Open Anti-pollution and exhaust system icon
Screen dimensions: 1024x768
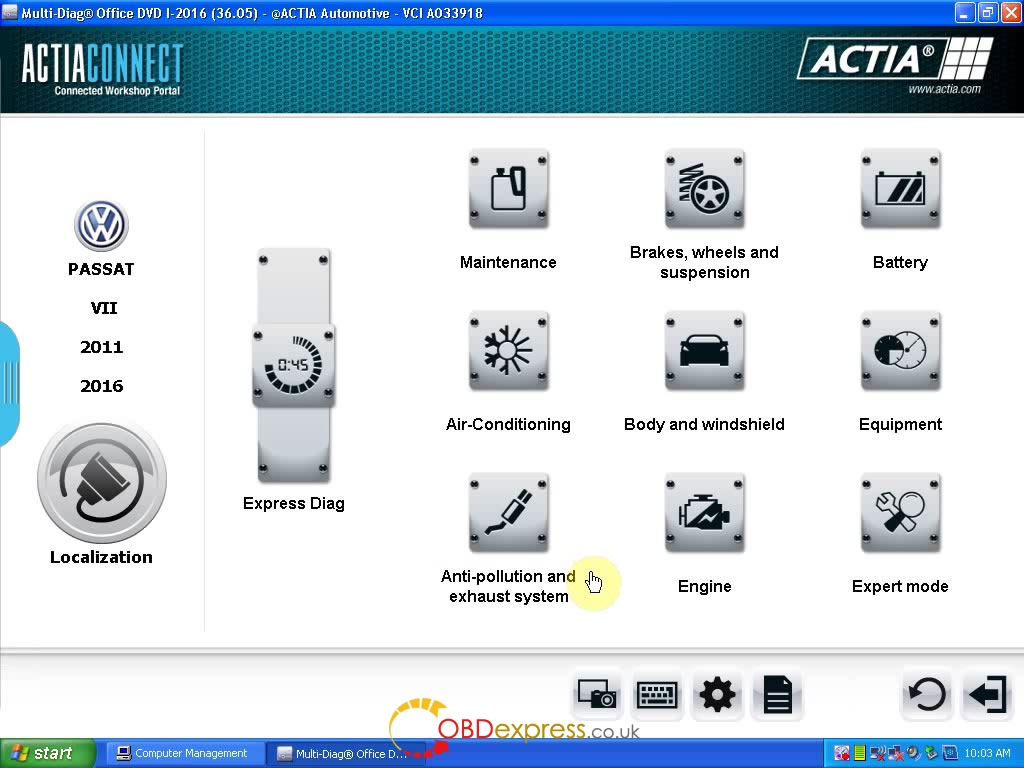[508, 513]
